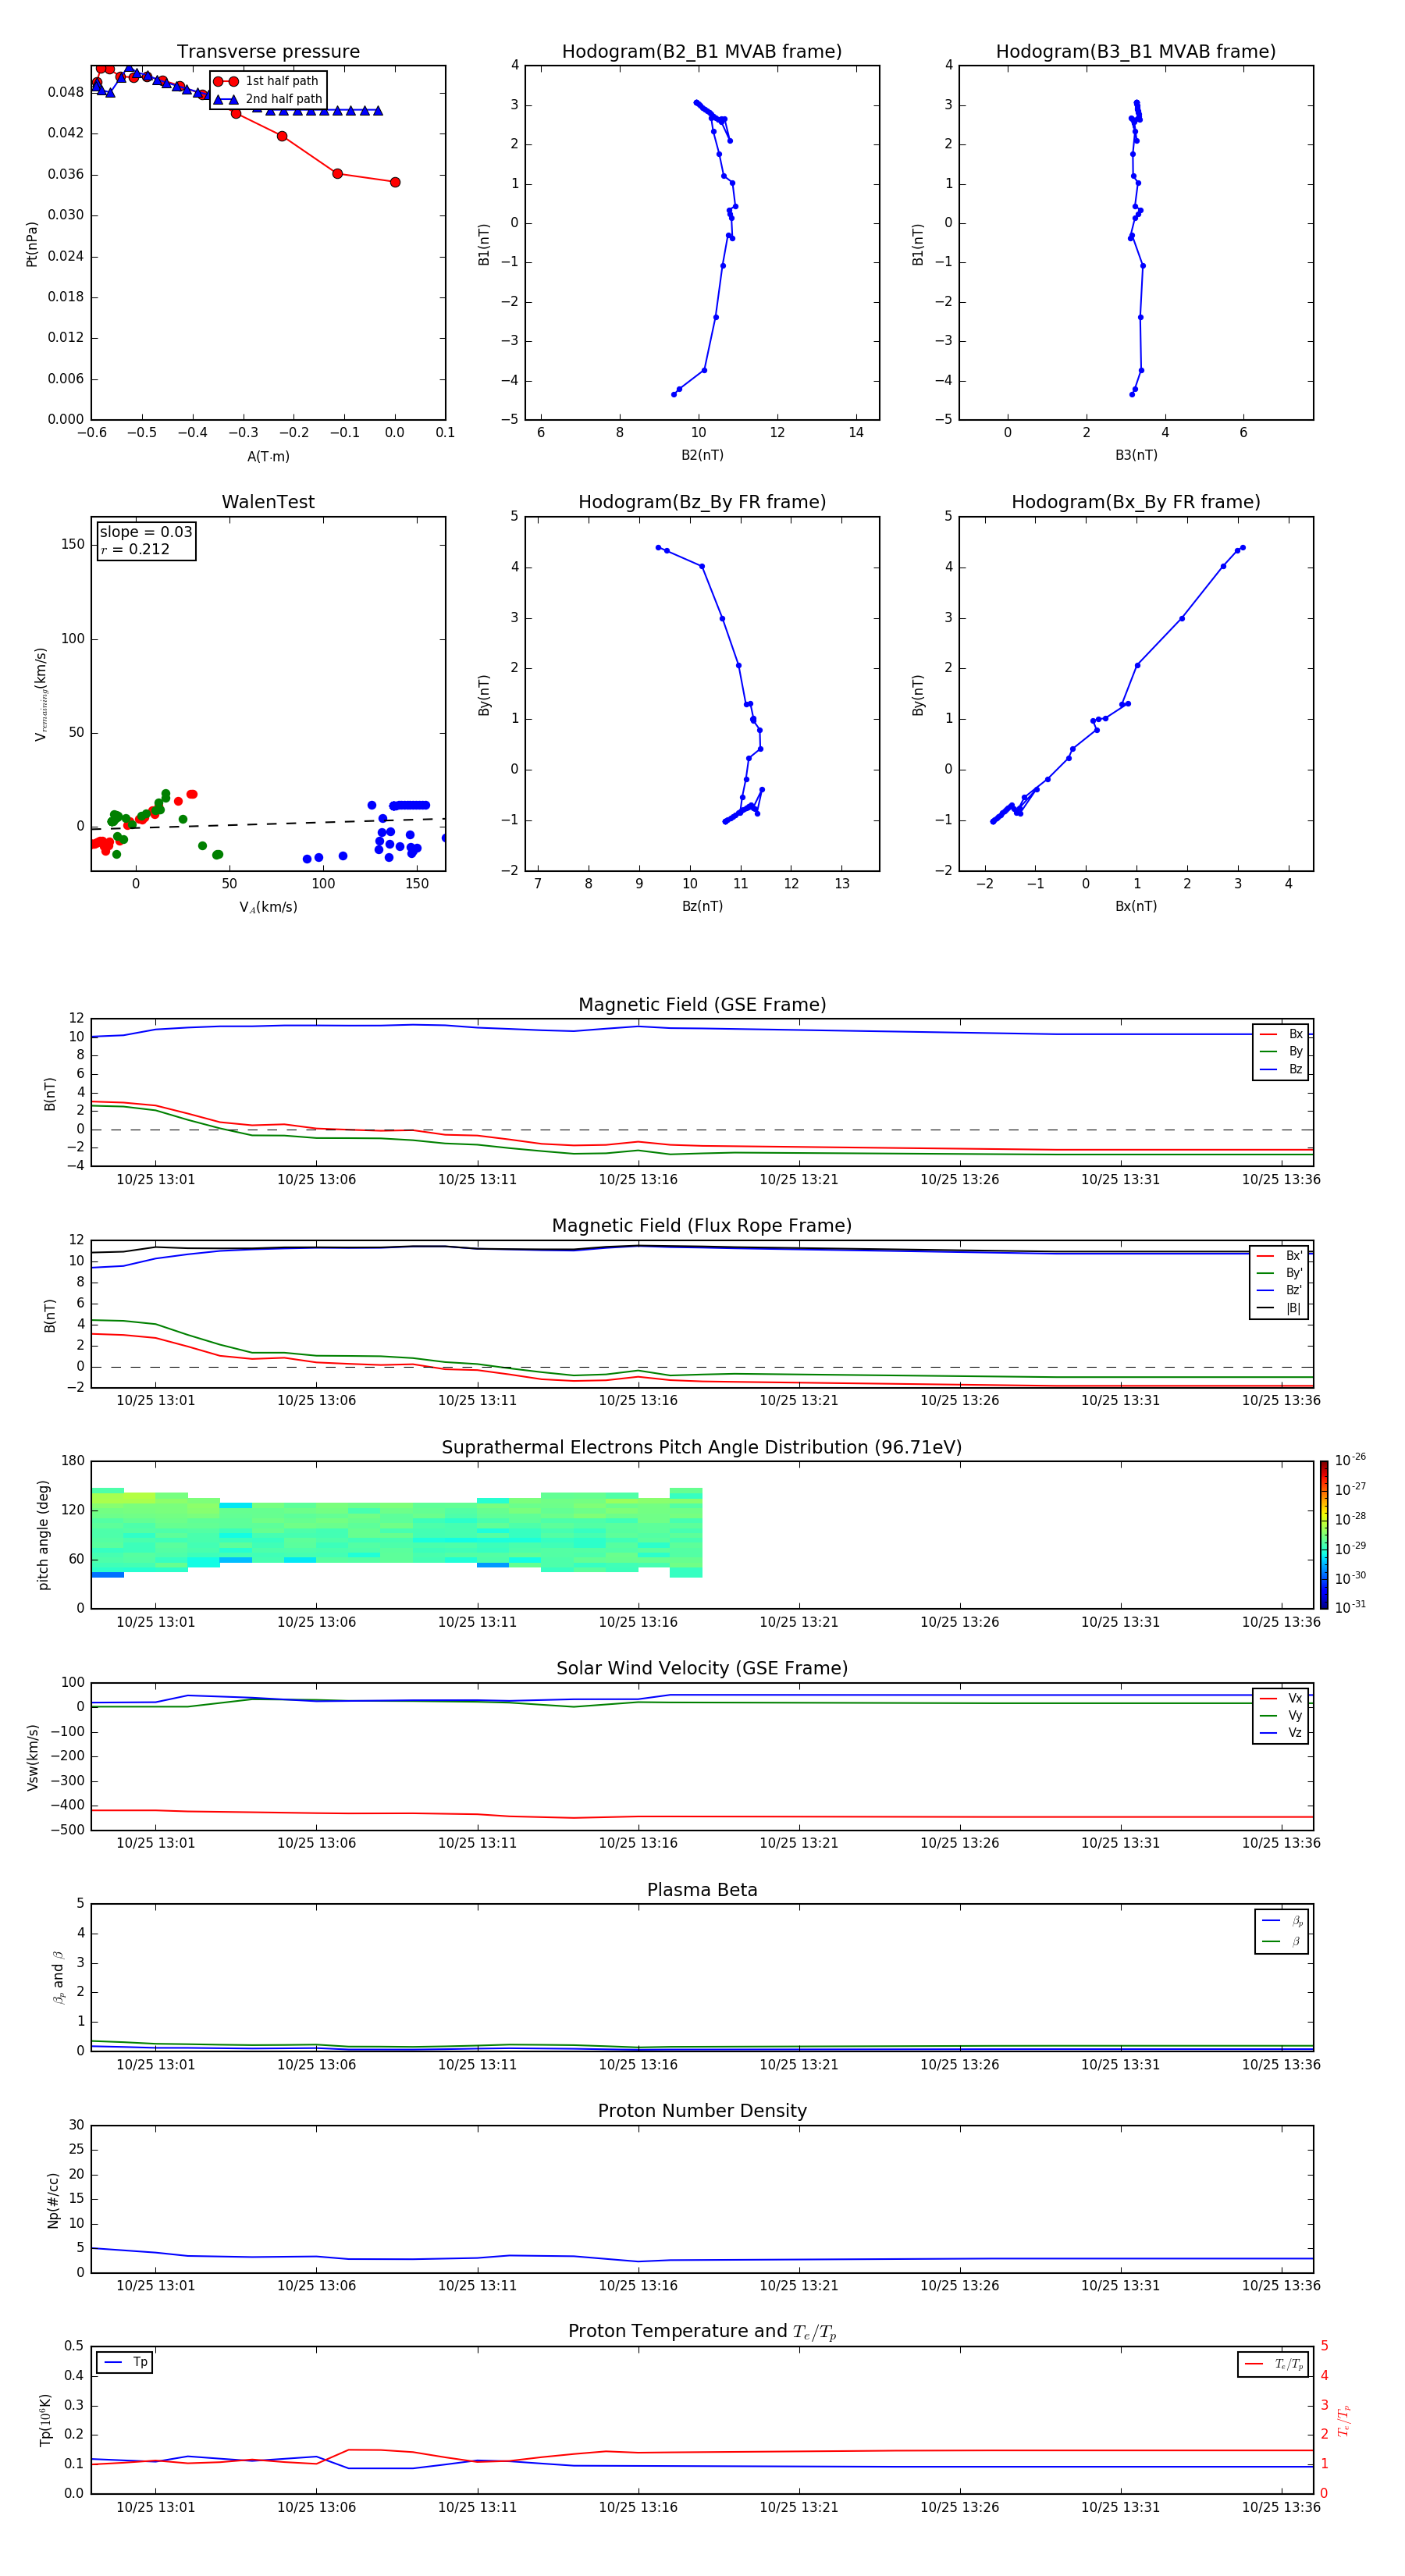The image size is (1405, 2576).
Task: Select the "V_A(km/s)" axis label in WalenTest
Action: coord(268,907)
